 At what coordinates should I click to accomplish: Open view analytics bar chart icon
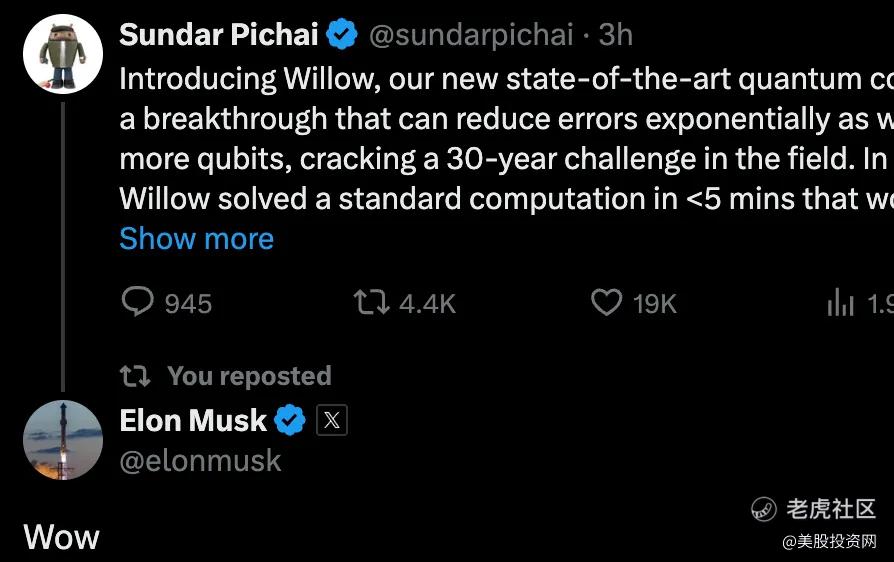coord(840,302)
